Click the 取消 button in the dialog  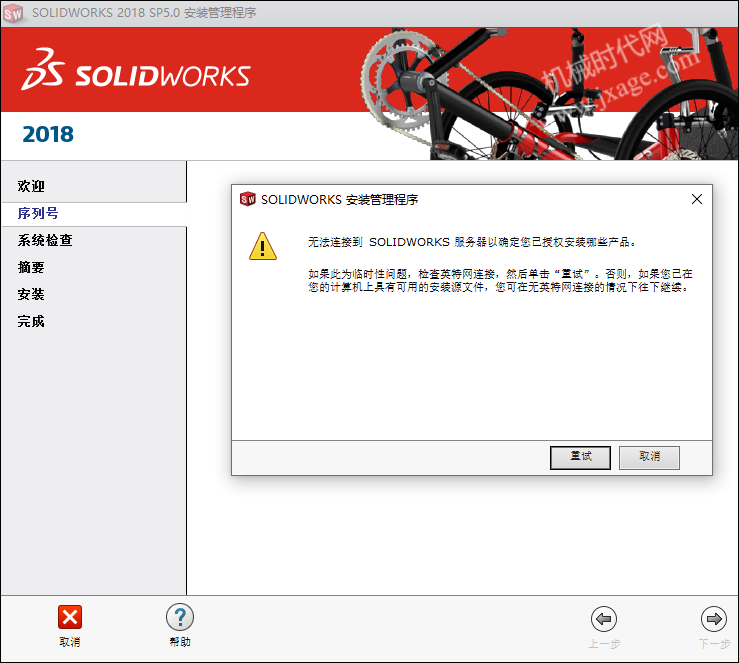(649, 458)
